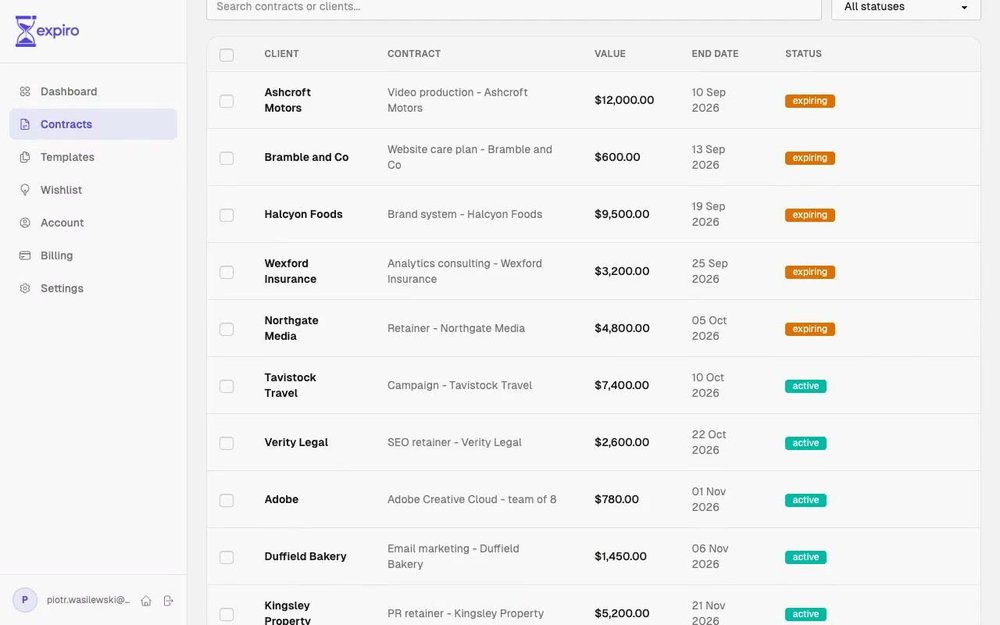Image resolution: width=1000 pixels, height=625 pixels.
Task: Click contract SEO retainer - Verity Legal
Action: click(x=454, y=443)
